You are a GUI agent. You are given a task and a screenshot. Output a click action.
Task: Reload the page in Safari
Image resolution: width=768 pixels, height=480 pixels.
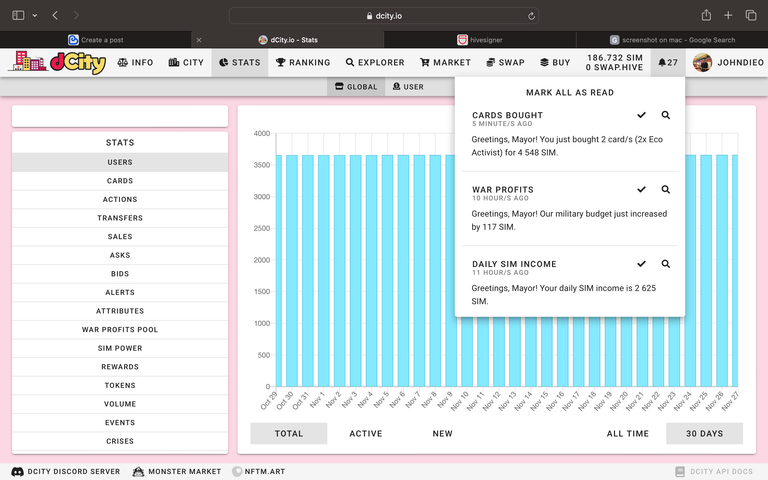pyautogui.click(x=531, y=16)
